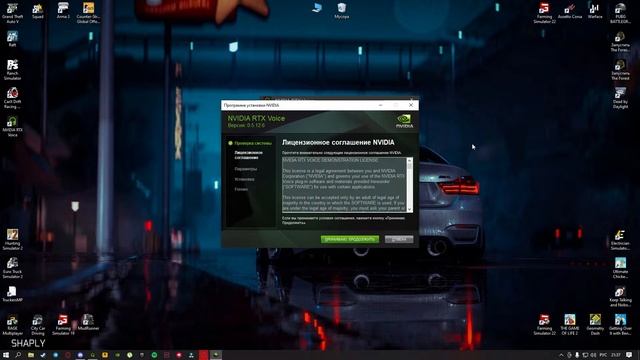Open the volume control in system tray
Viewport: 640px width, 360px height.
[593, 355]
